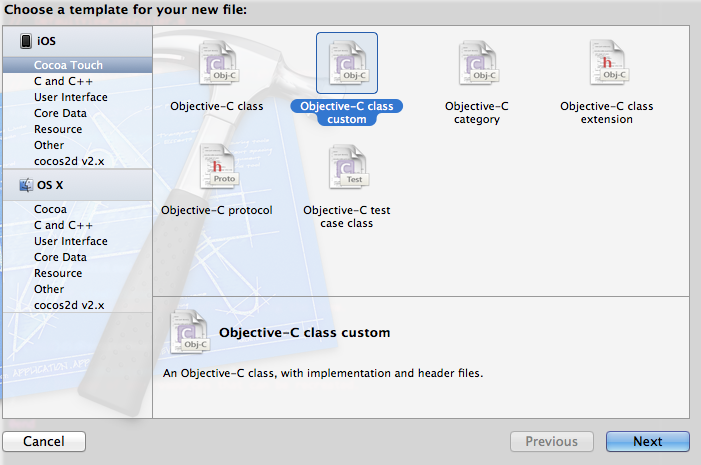Choose cocos2d v2.x under iOS
Screen dimensions: 701x465
pyautogui.click(x=77, y=161)
